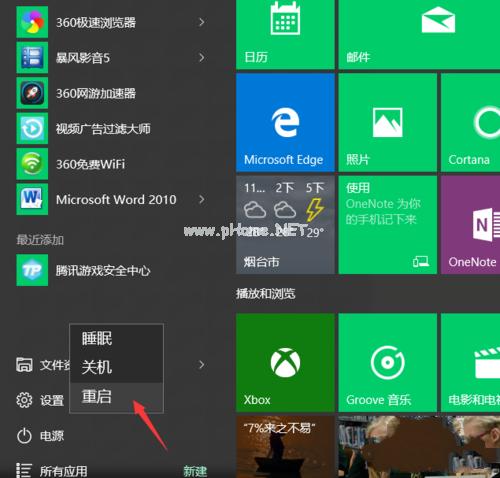Select 睡眠 from the power menu
This screenshot has width=500, height=478.
point(116,339)
